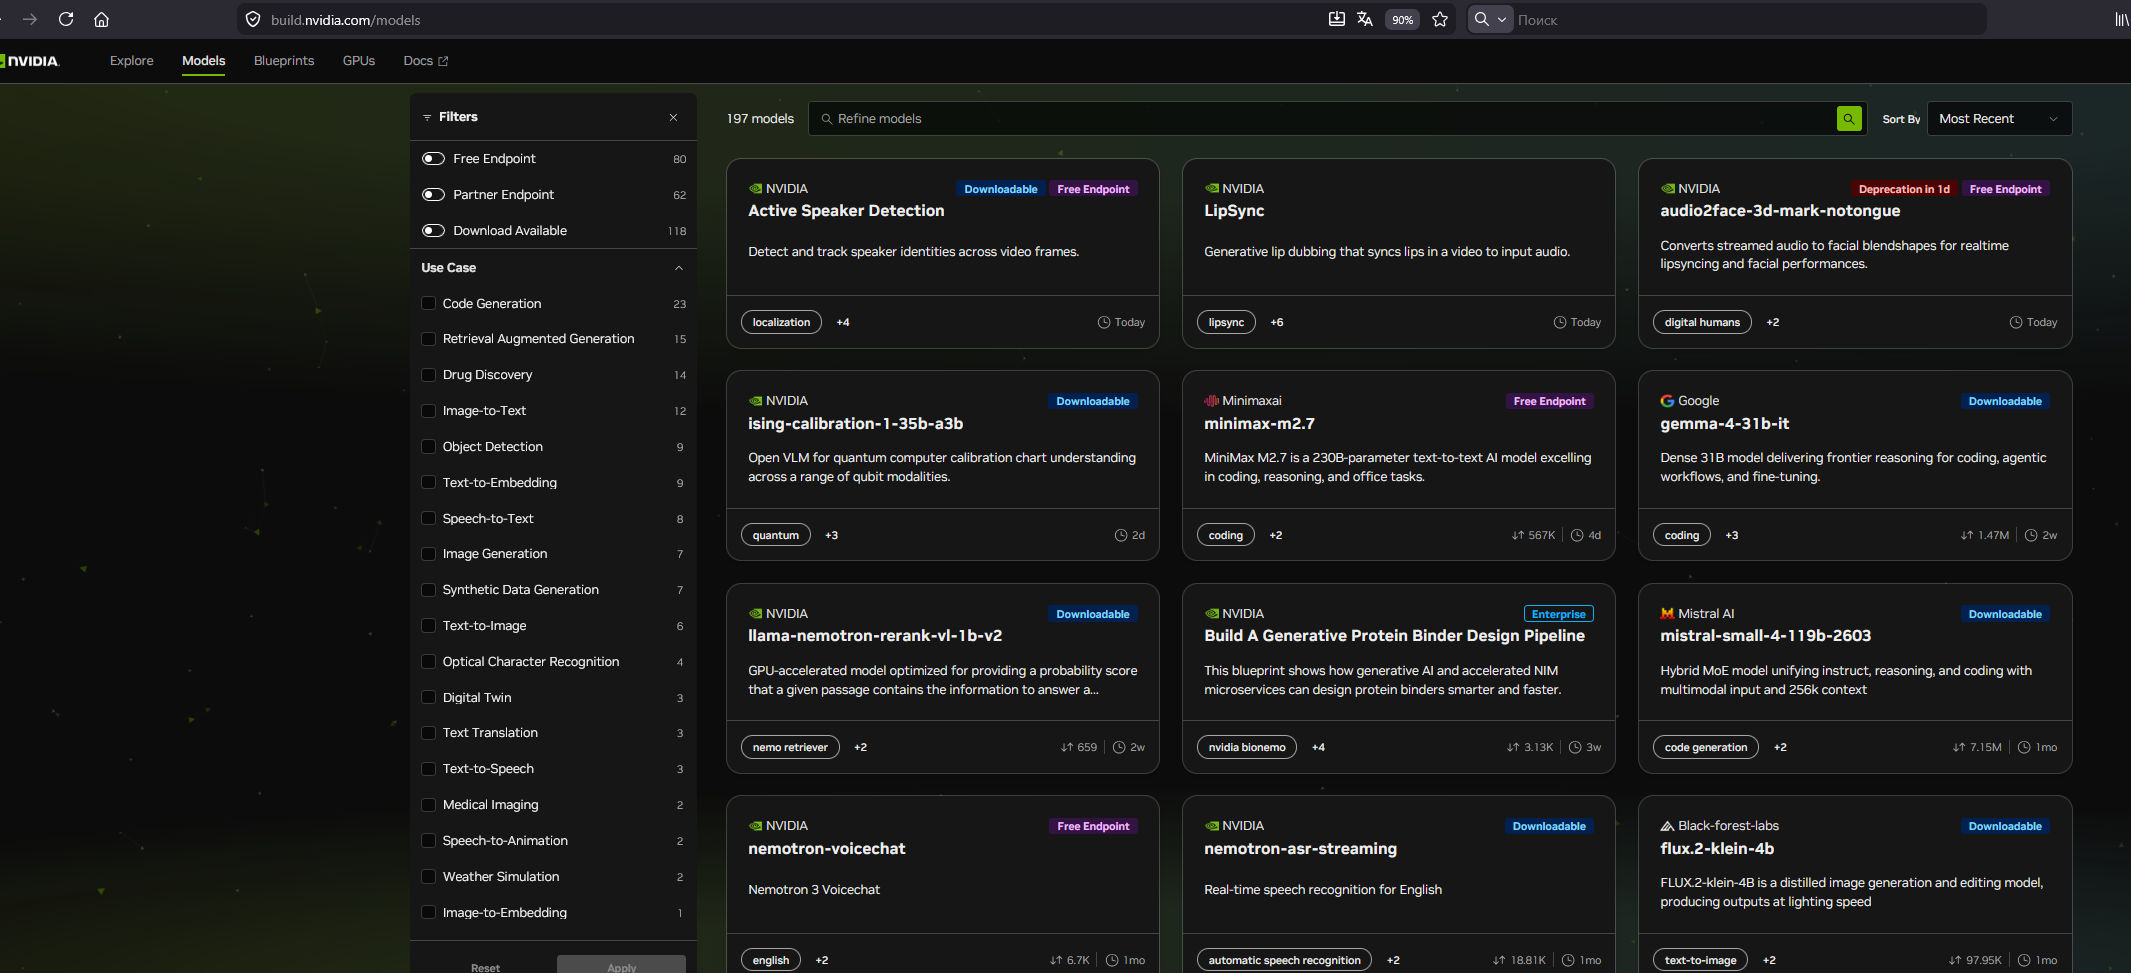Collapse the Use Case section
The height and width of the screenshot is (973, 2131).
tap(679, 268)
